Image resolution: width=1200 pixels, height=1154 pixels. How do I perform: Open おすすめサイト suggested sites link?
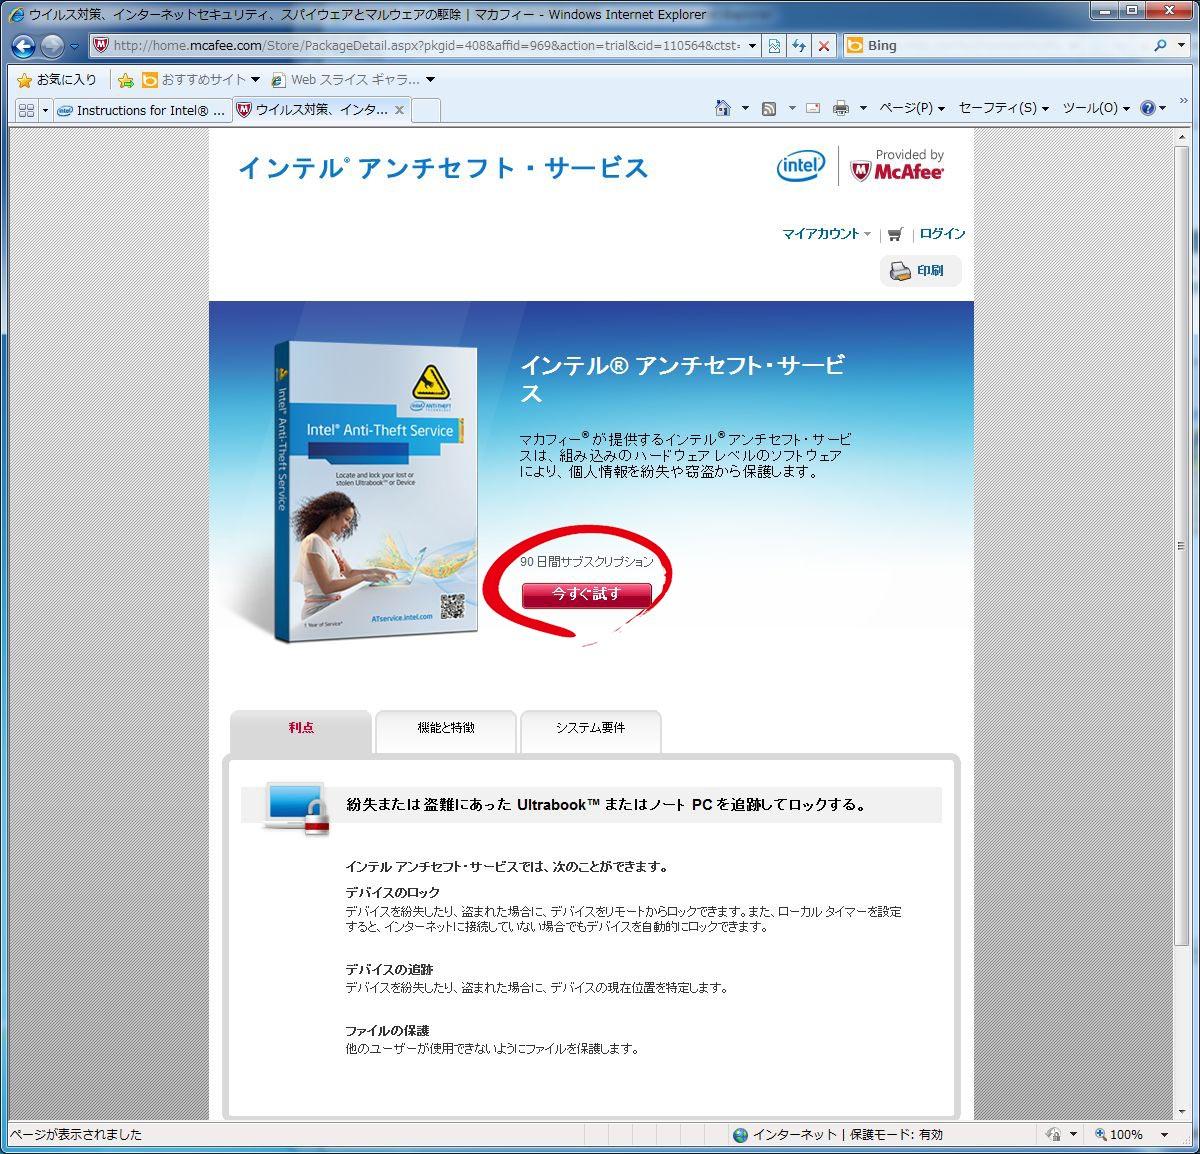[200, 79]
